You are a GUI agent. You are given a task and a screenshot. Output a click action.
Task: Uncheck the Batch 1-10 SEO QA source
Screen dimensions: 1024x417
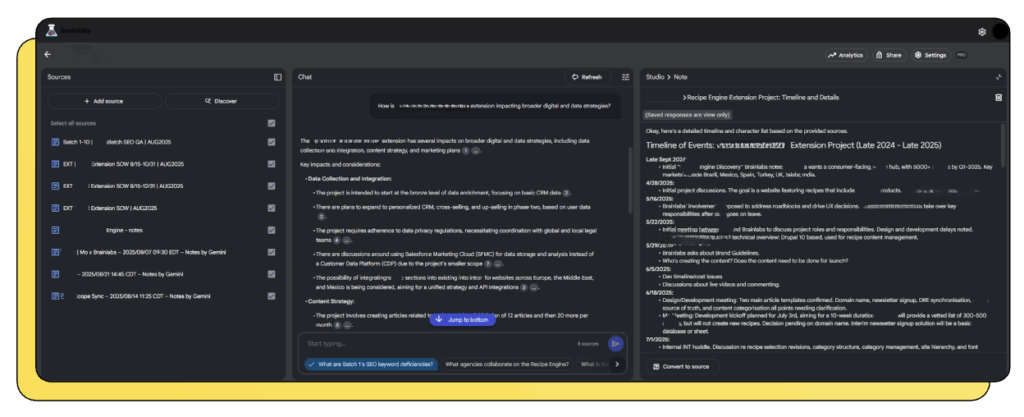(x=272, y=142)
